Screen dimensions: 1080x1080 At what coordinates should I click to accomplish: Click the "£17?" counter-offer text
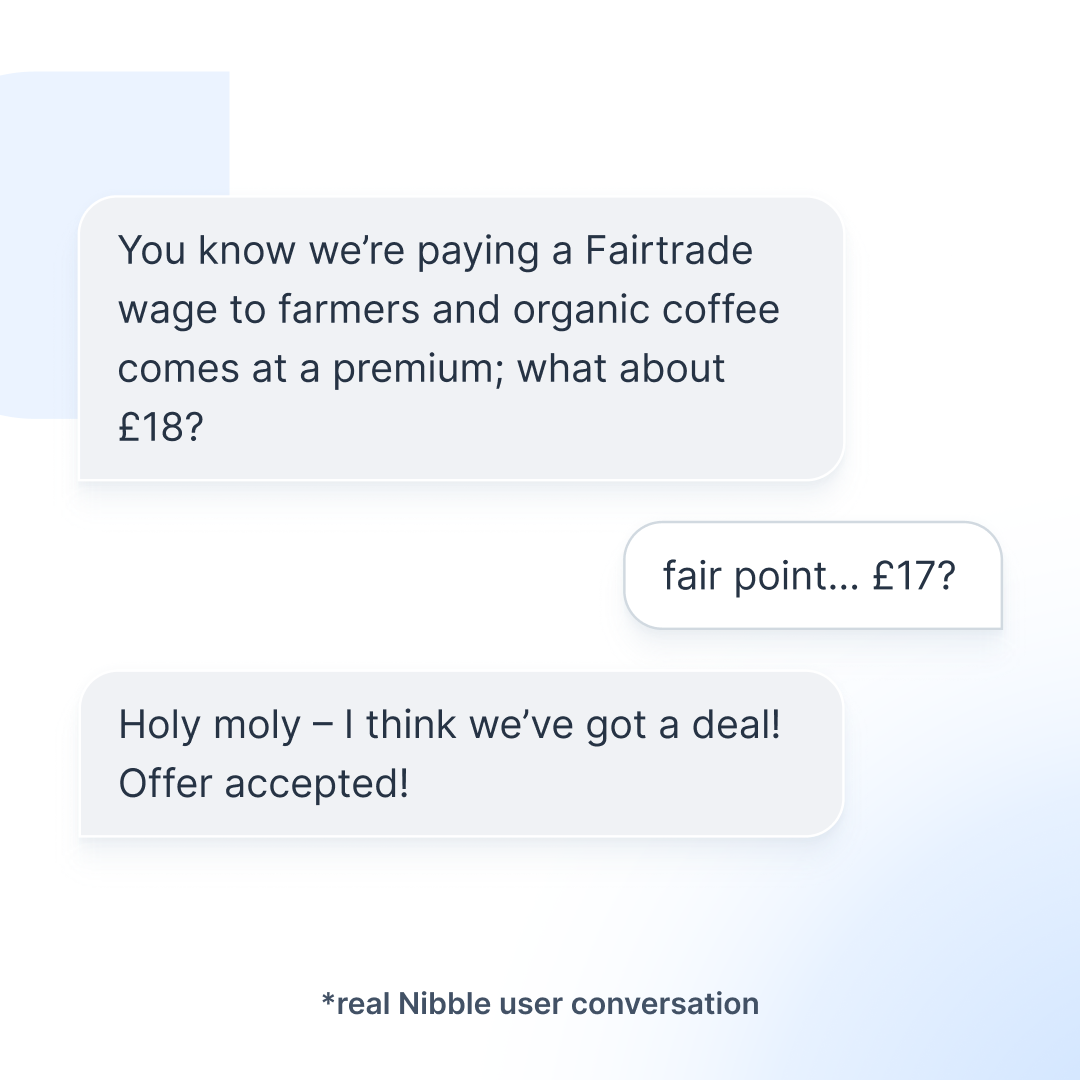click(914, 577)
